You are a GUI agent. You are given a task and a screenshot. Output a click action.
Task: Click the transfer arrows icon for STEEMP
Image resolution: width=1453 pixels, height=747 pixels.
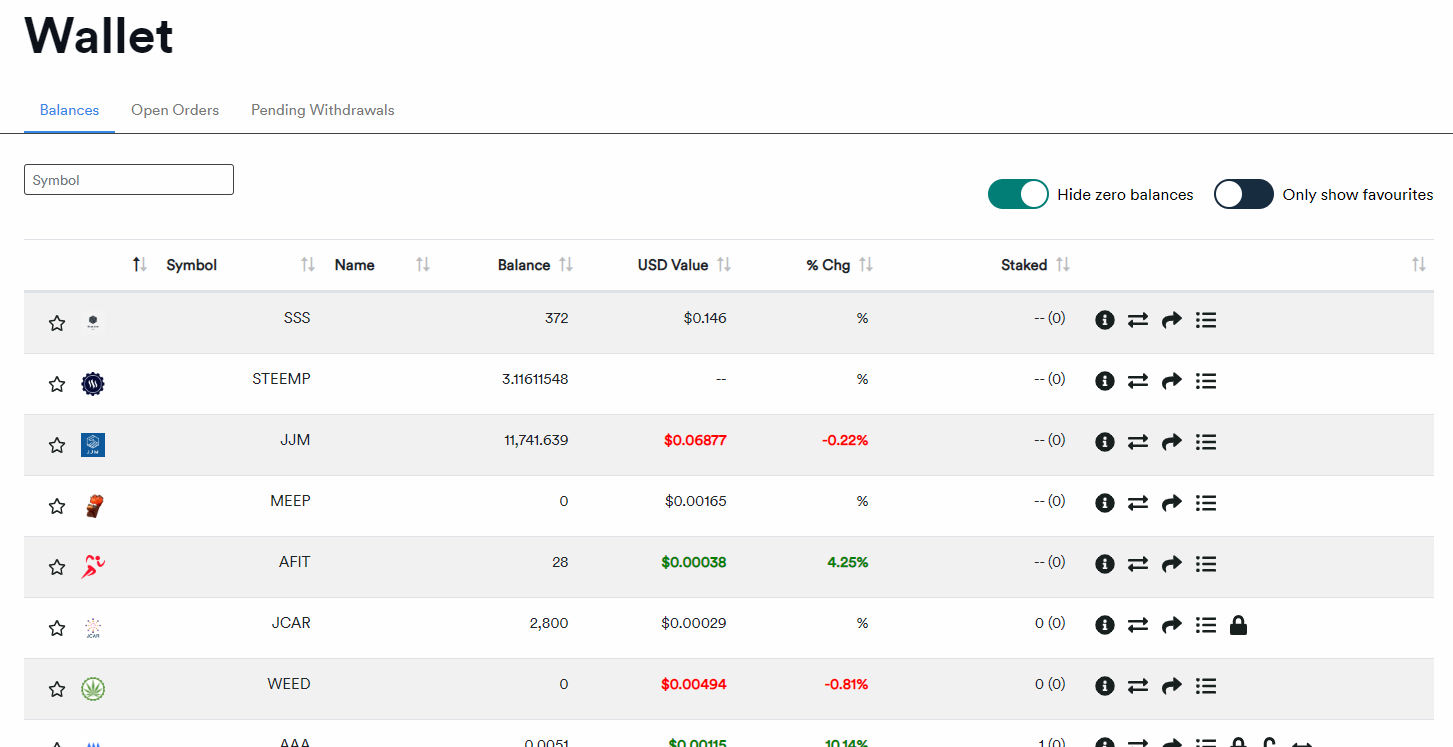(x=1138, y=381)
